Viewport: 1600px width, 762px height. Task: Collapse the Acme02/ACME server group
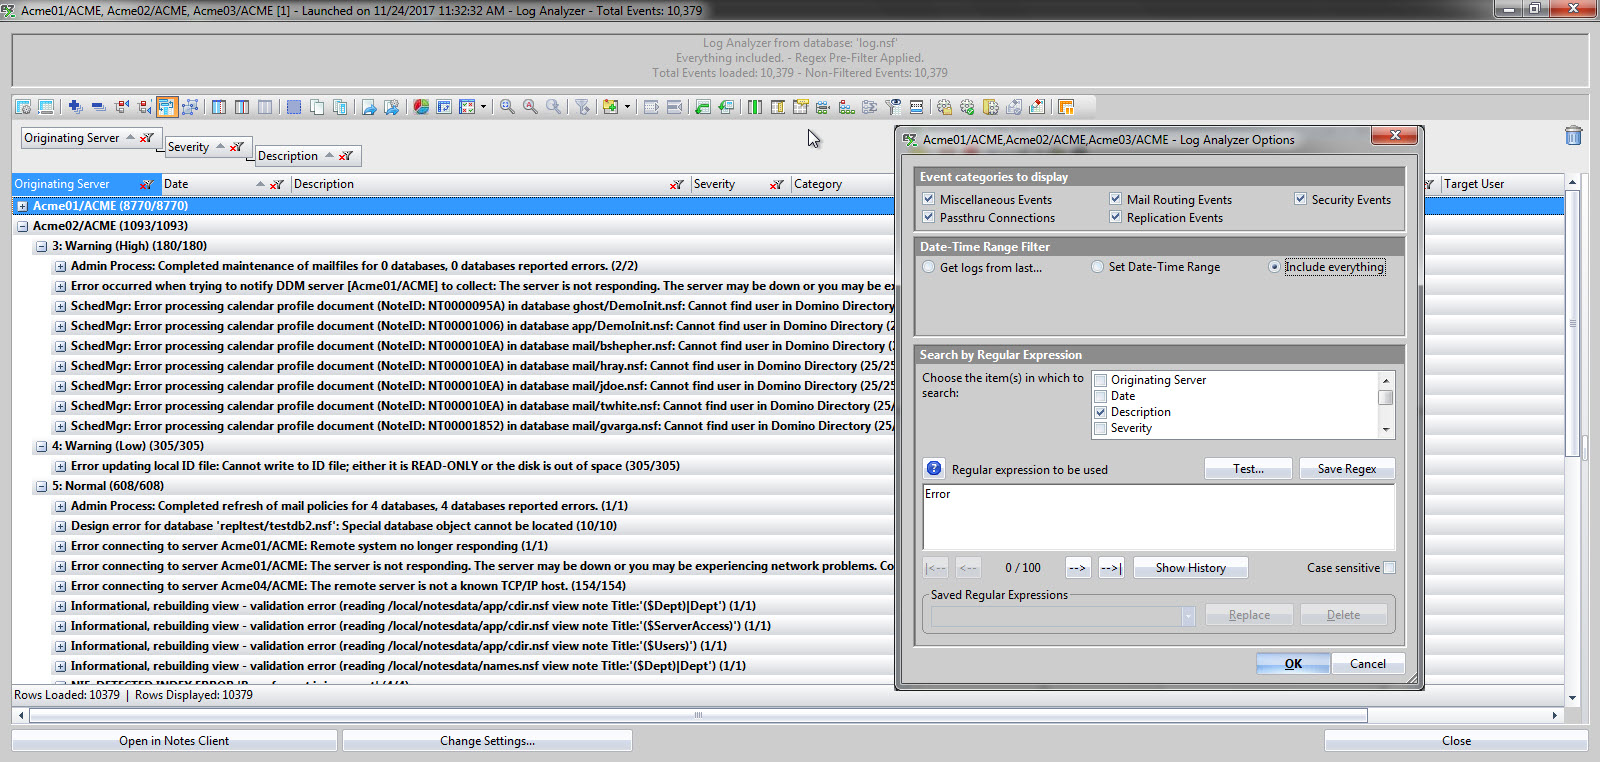point(22,226)
